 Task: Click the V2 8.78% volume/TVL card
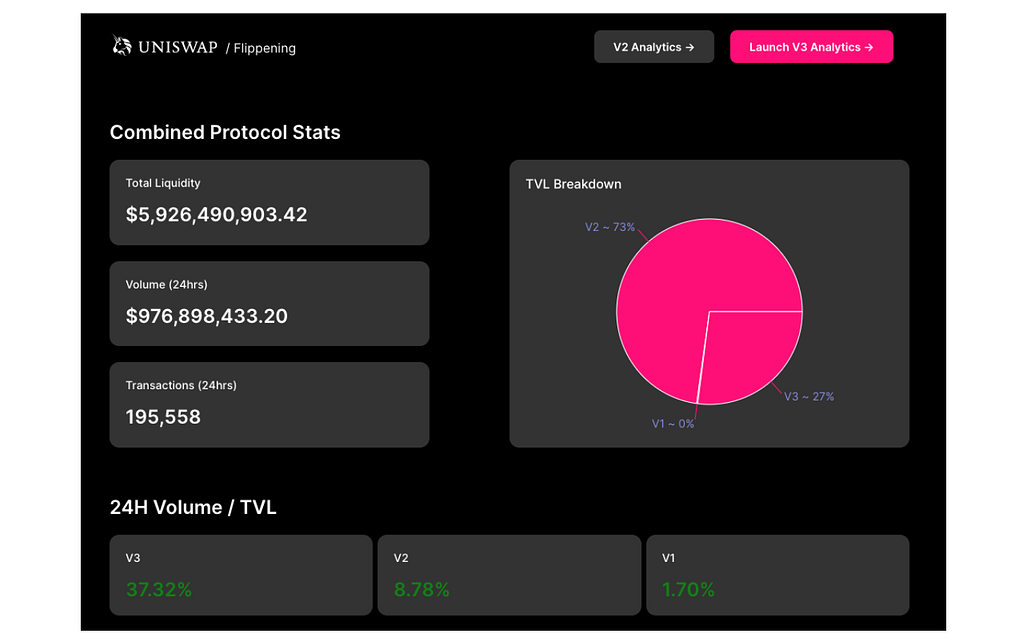click(508, 575)
